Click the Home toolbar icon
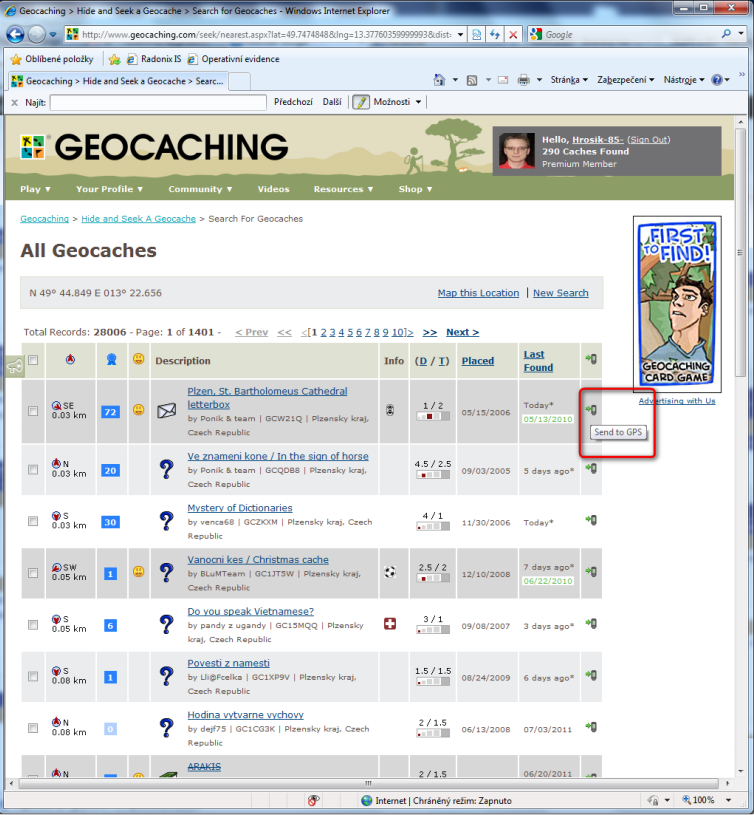Viewport: 754px width, 815px height. pos(440,80)
